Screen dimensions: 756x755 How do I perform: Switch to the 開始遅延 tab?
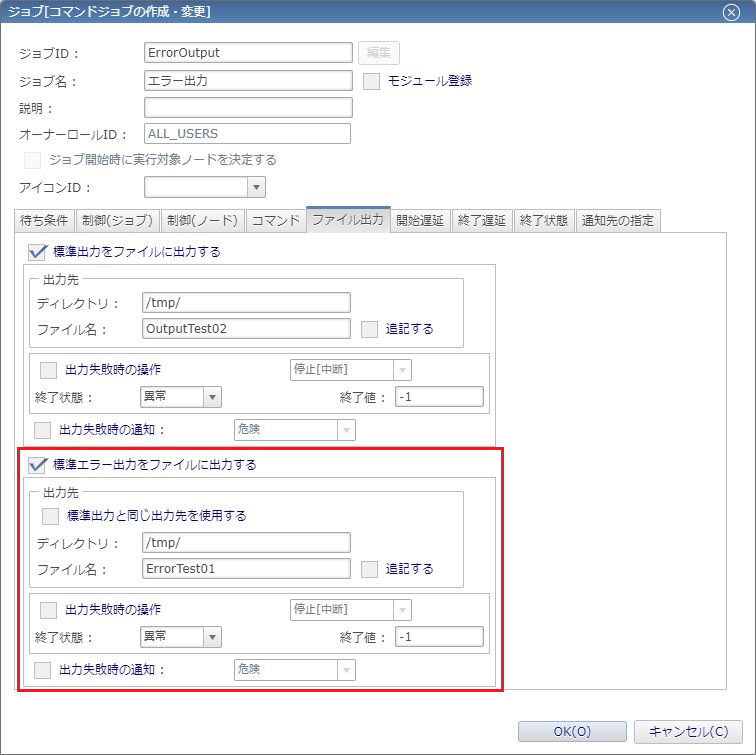420,221
